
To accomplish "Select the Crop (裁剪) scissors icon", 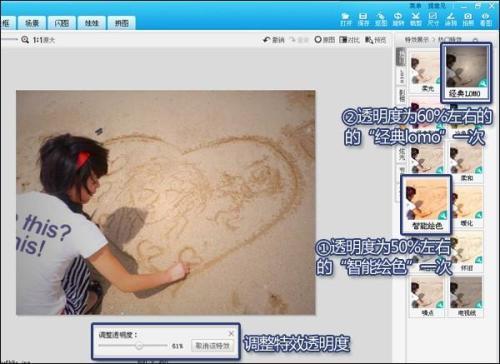I will point(415,19).
